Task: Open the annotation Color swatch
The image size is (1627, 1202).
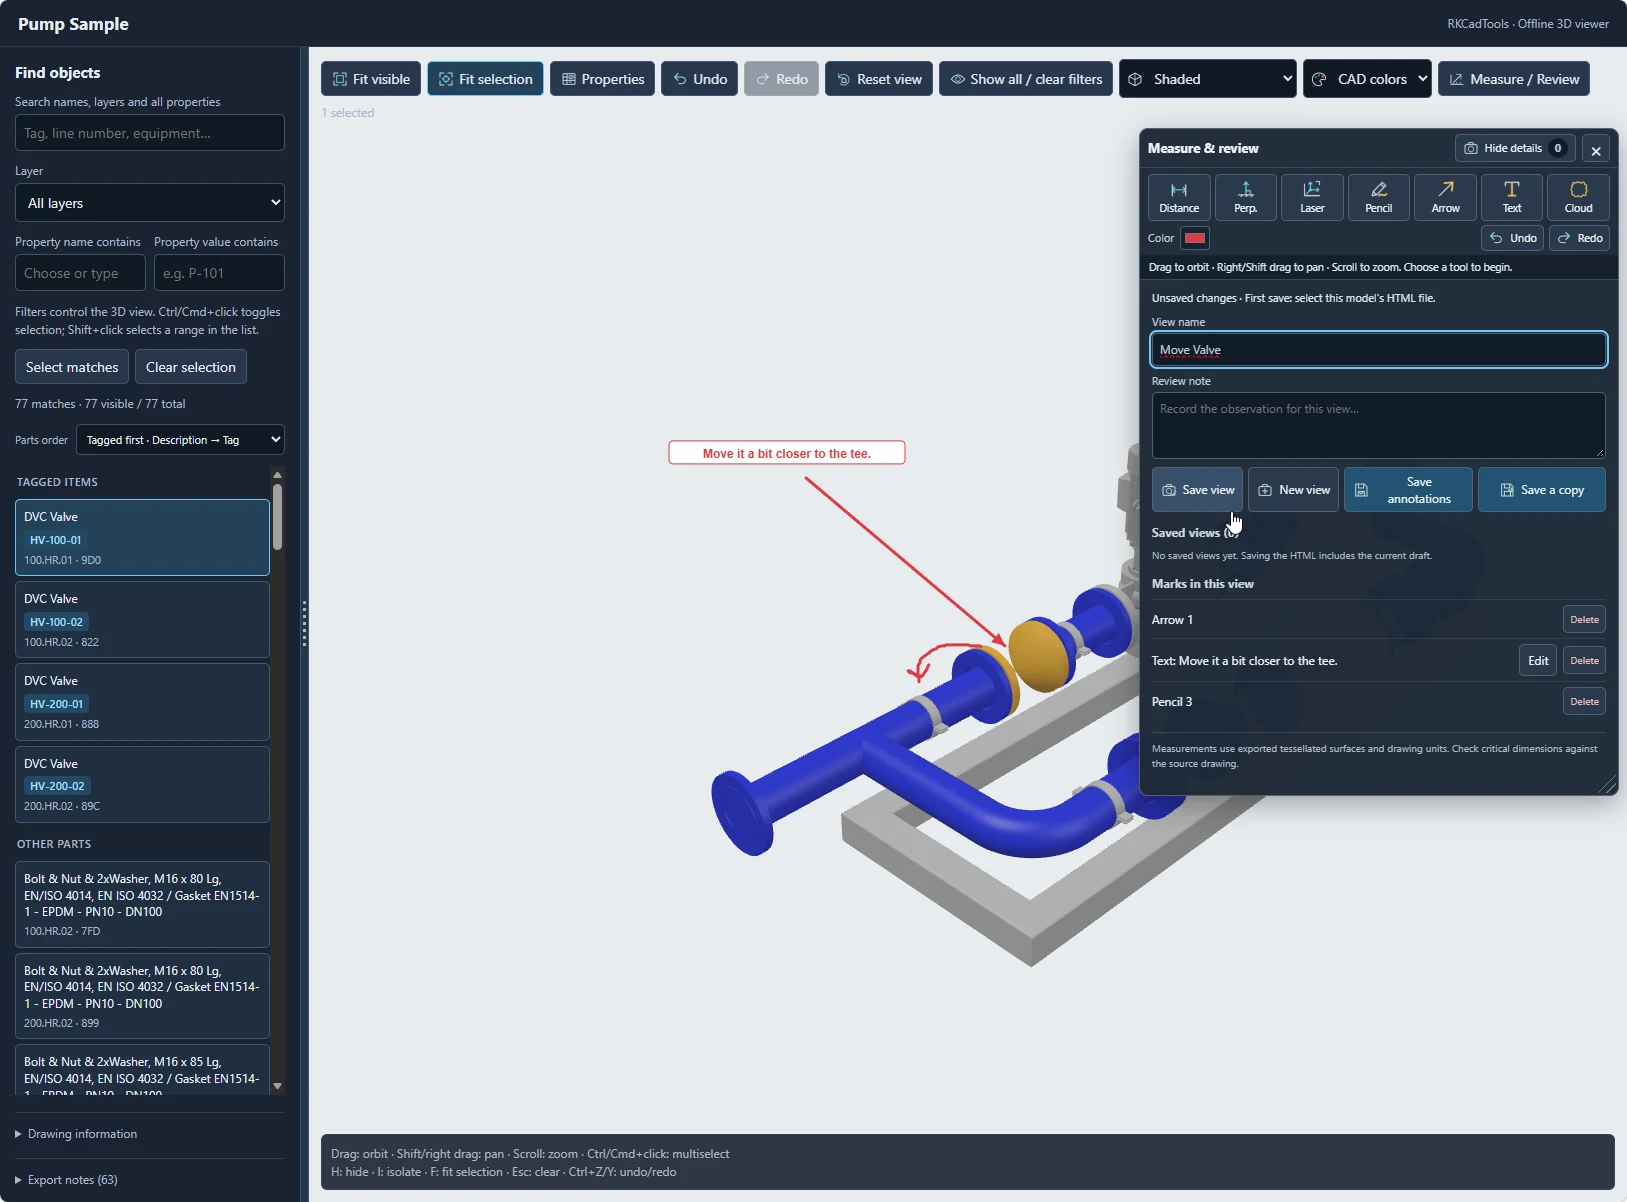Action: click(x=1195, y=238)
